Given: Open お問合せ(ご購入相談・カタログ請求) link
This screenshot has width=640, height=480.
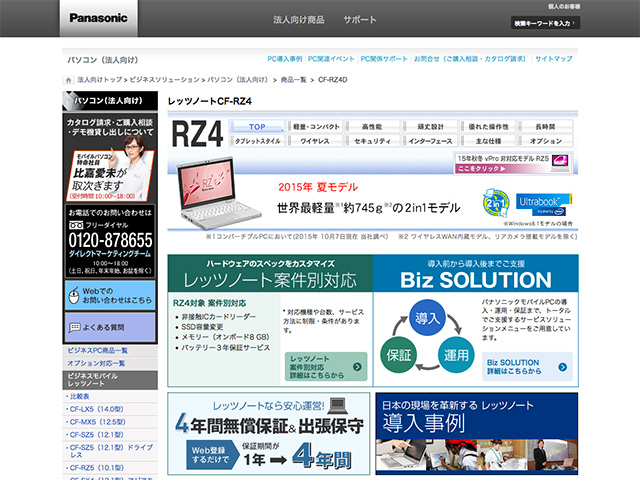Looking at the screenshot, I should pyautogui.click(x=470, y=59).
